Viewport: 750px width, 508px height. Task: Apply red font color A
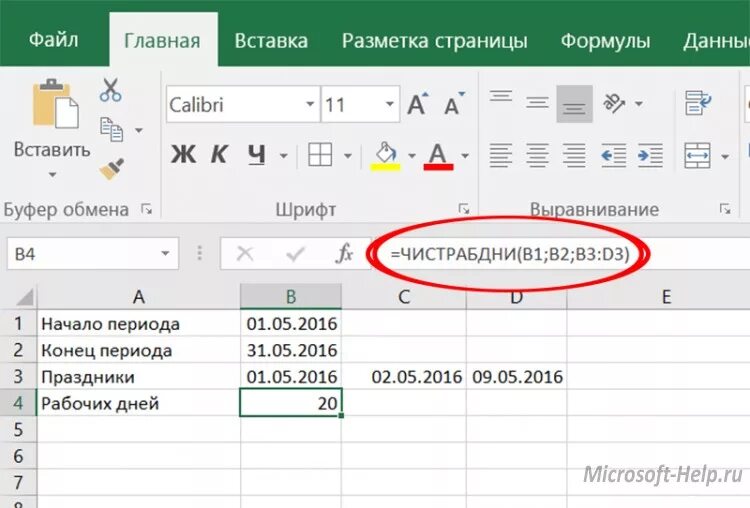tap(438, 156)
